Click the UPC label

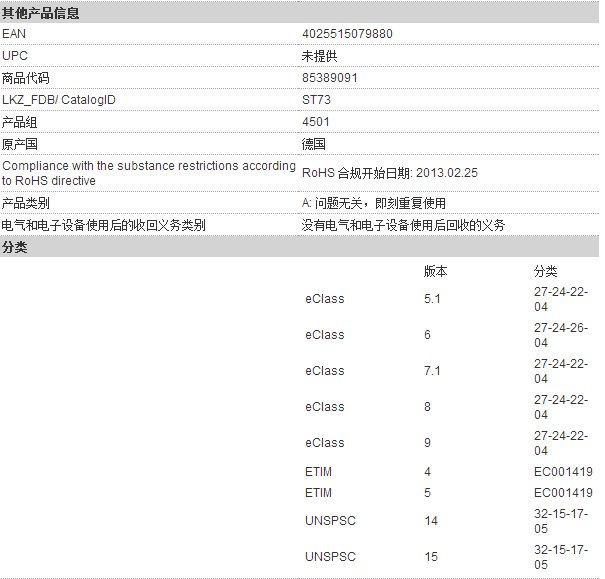pyautogui.click(x=15, y=56)
